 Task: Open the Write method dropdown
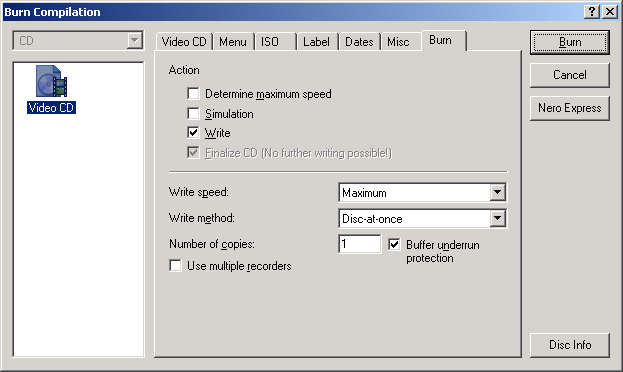pos(497,219)
